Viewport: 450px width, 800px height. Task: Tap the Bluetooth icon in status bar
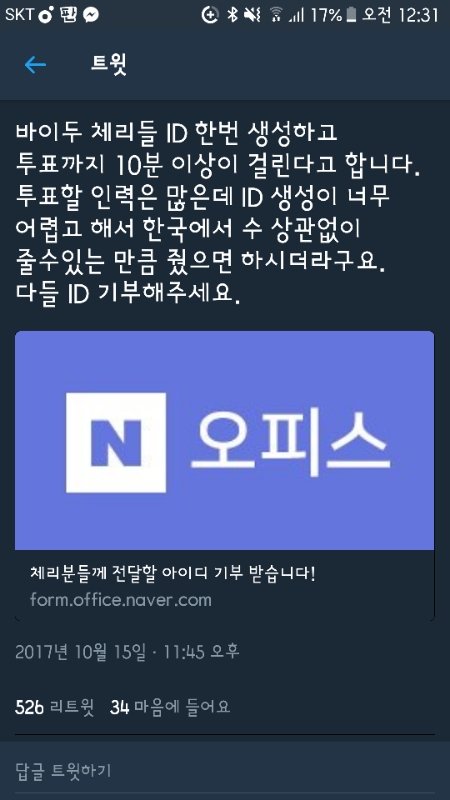(x=232, y=15)
